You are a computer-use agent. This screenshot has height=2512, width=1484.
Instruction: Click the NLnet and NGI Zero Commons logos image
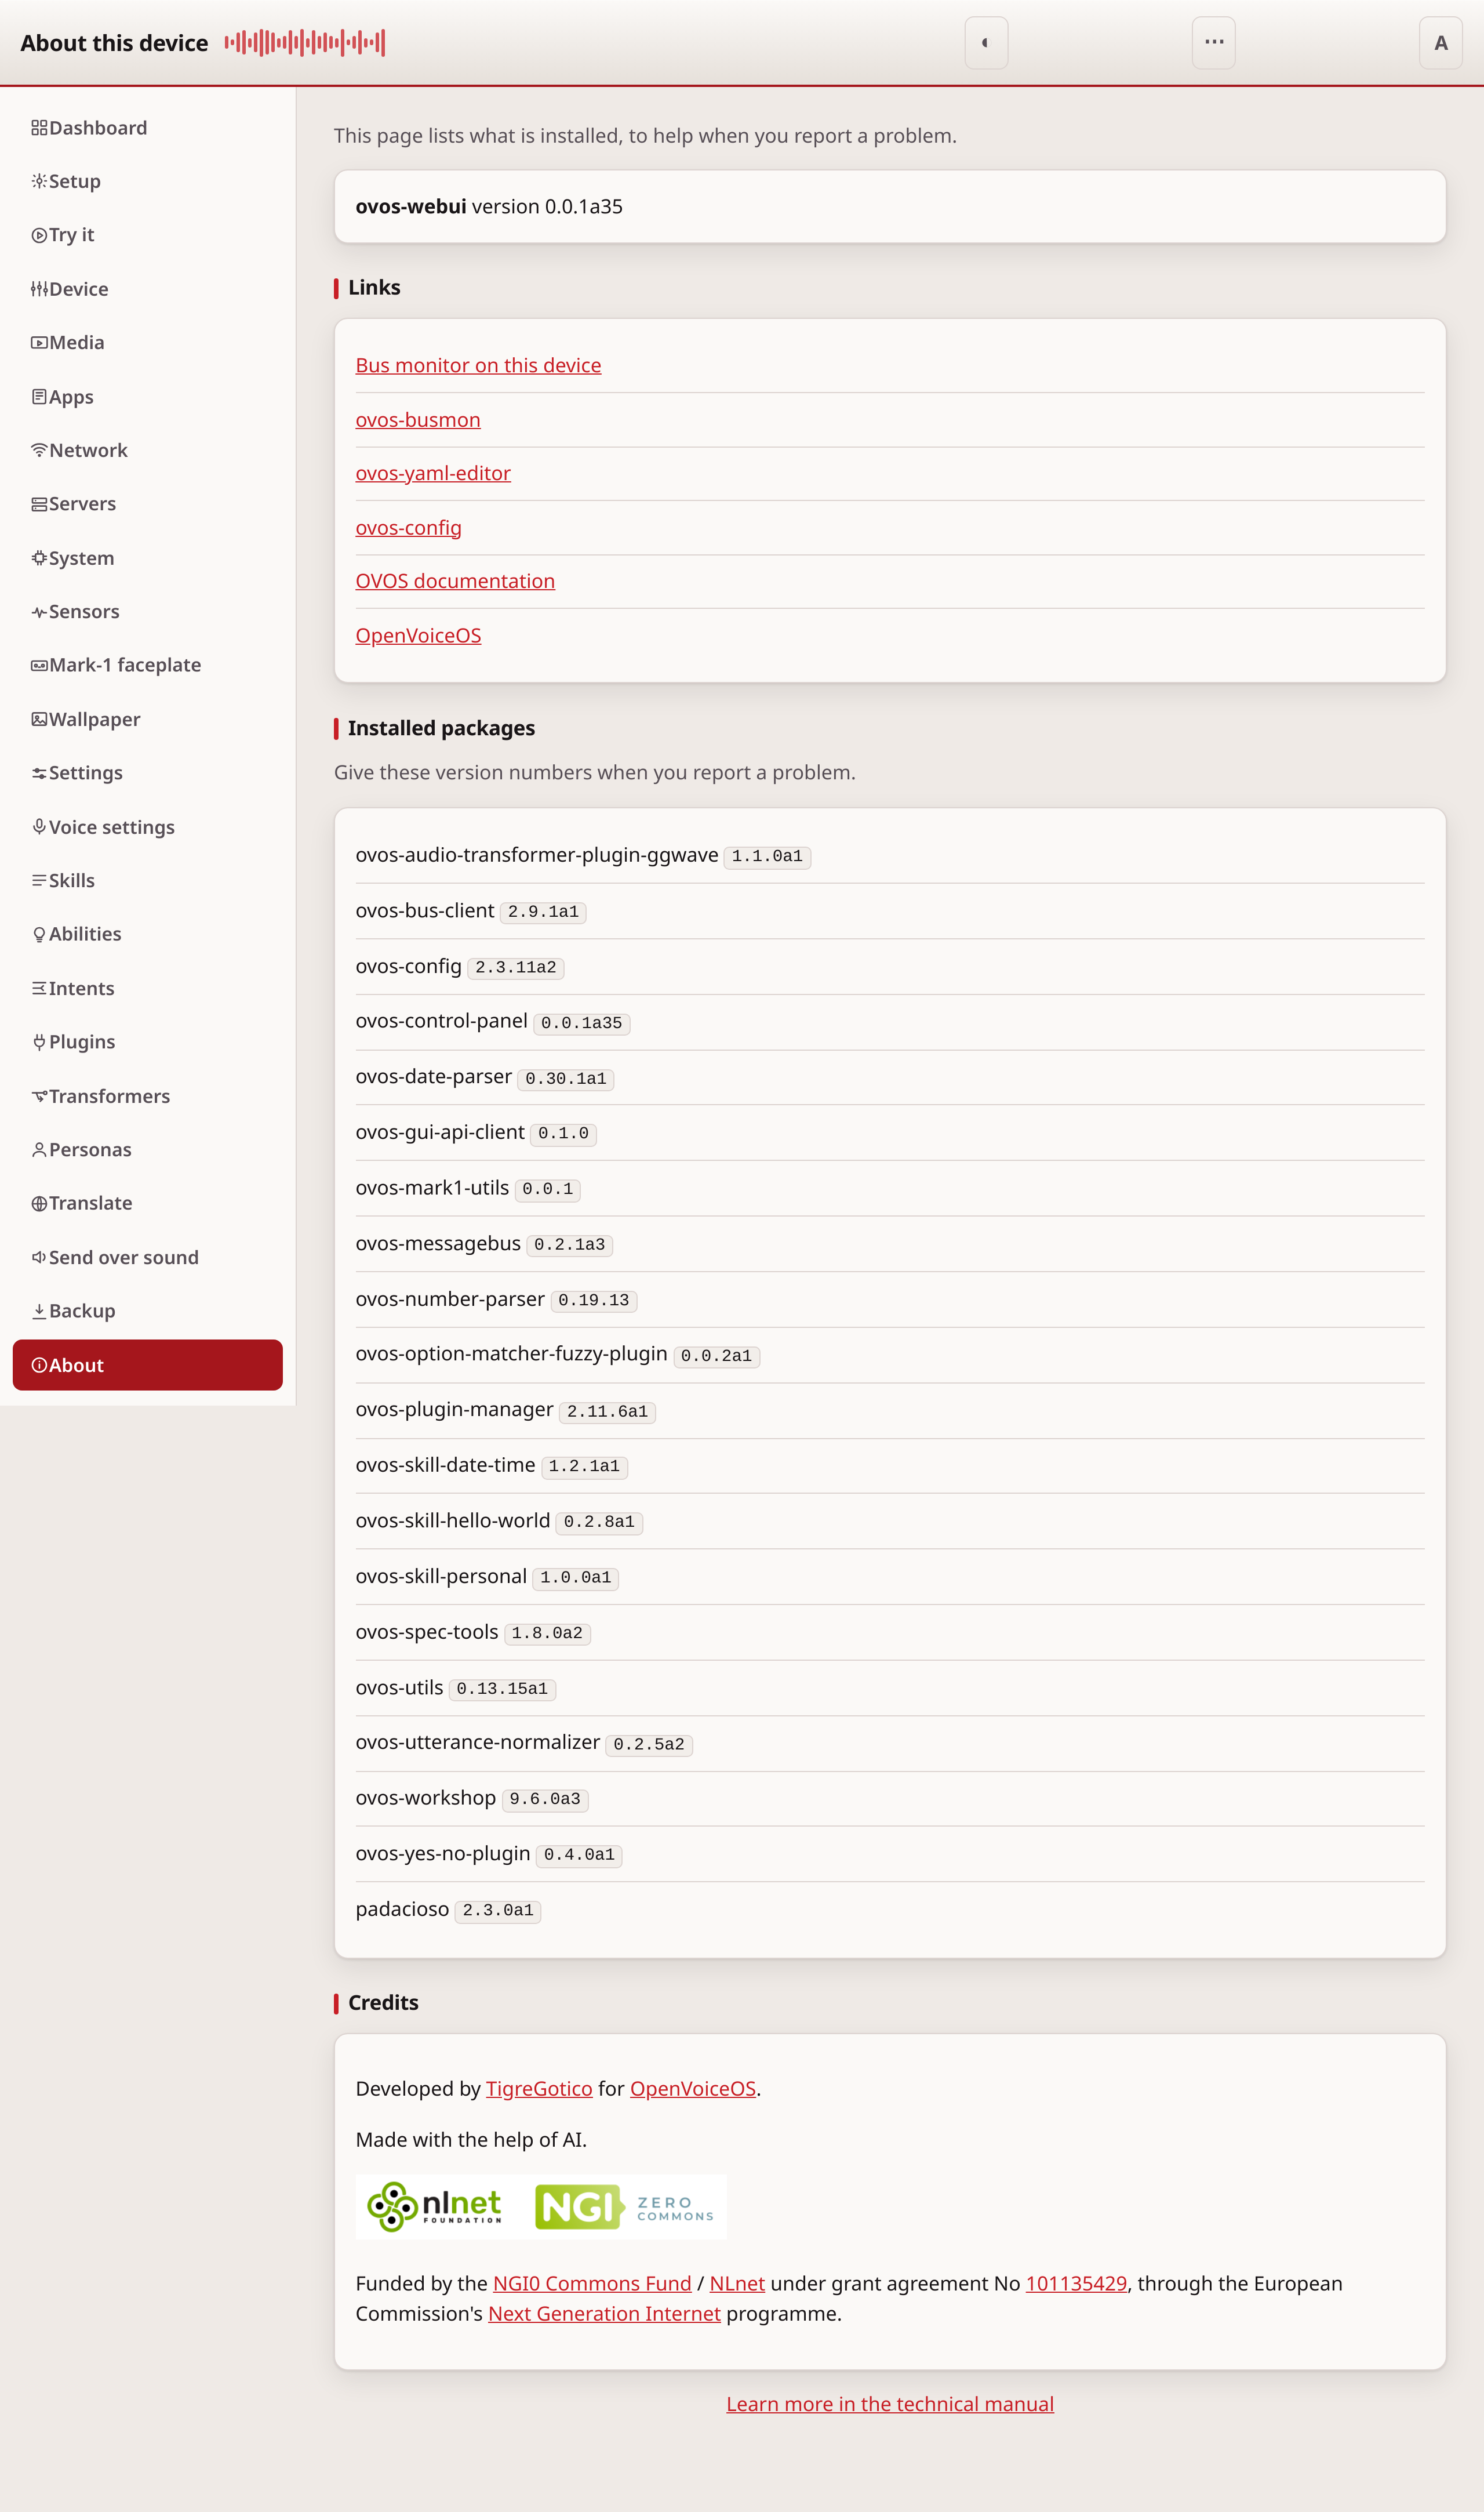pyautogui.click(x=541, y=2207)
